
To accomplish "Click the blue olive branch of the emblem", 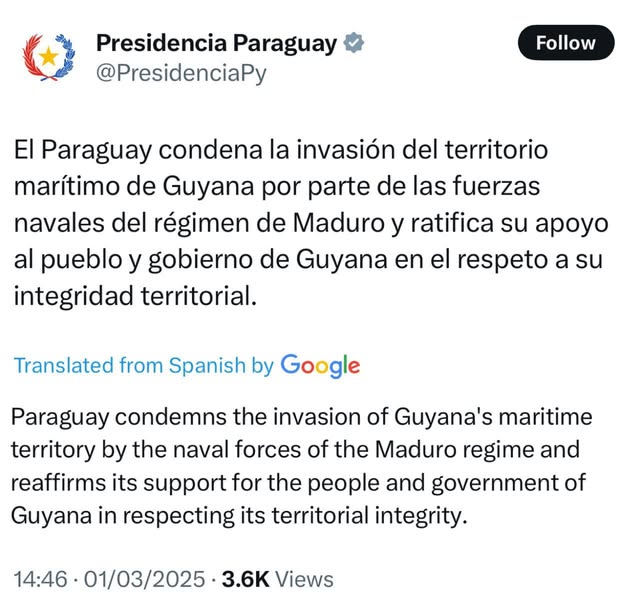I will [x=64, y=56].
